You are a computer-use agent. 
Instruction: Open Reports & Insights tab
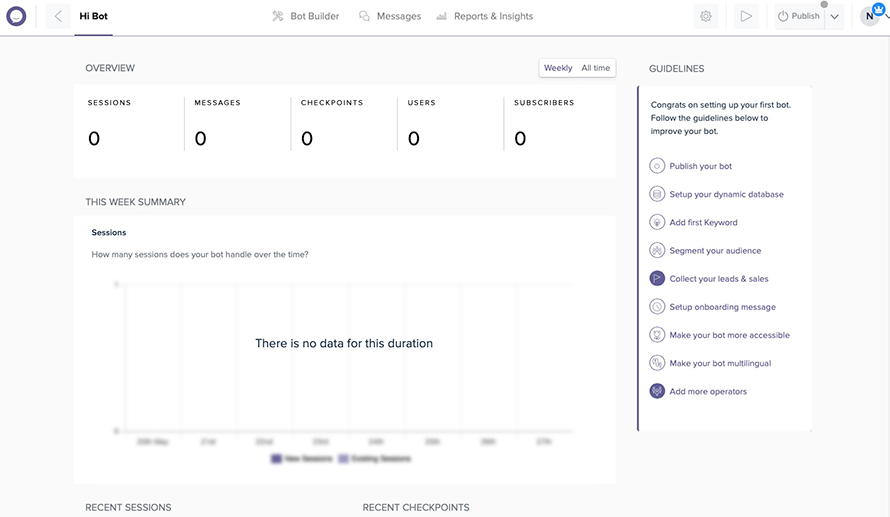[x=485, y=16]
